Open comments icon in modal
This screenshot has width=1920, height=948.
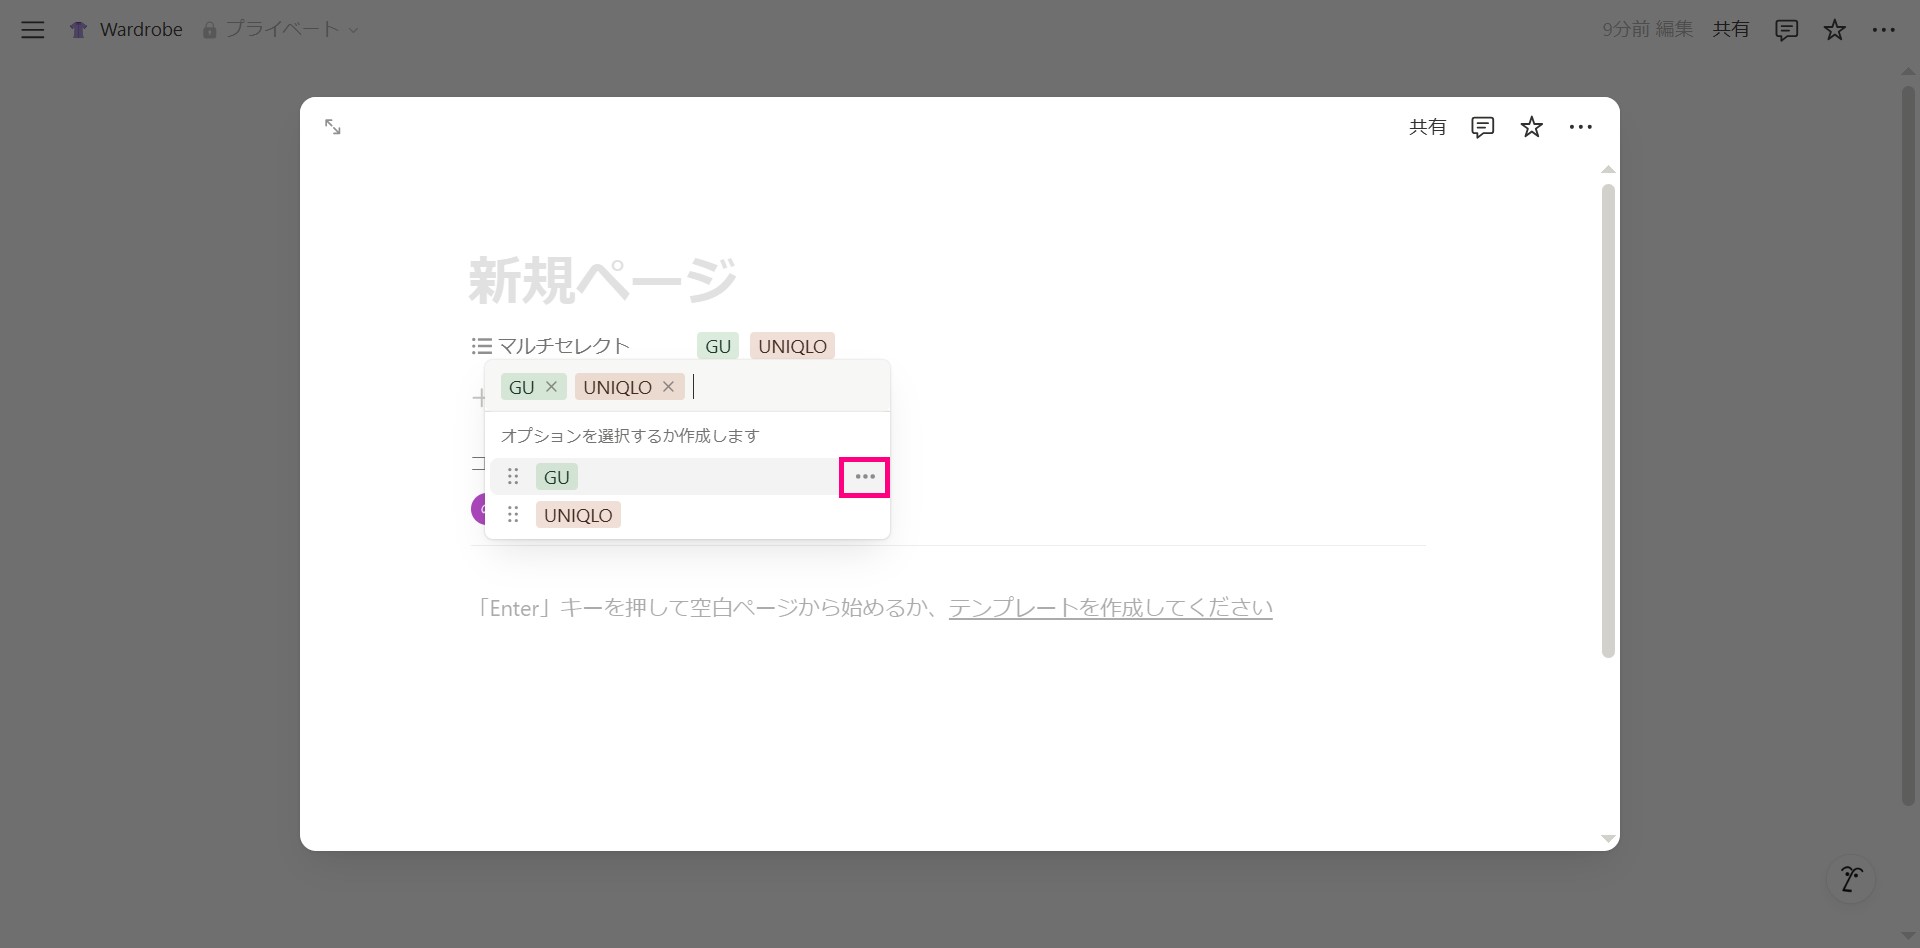click(1482, 127)
